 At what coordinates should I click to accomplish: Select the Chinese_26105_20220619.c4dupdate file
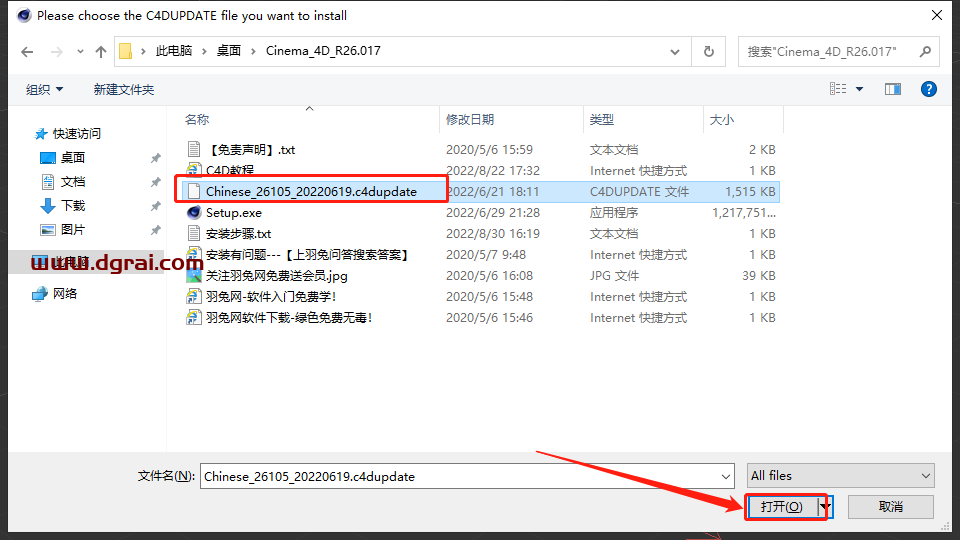[310, 191]
